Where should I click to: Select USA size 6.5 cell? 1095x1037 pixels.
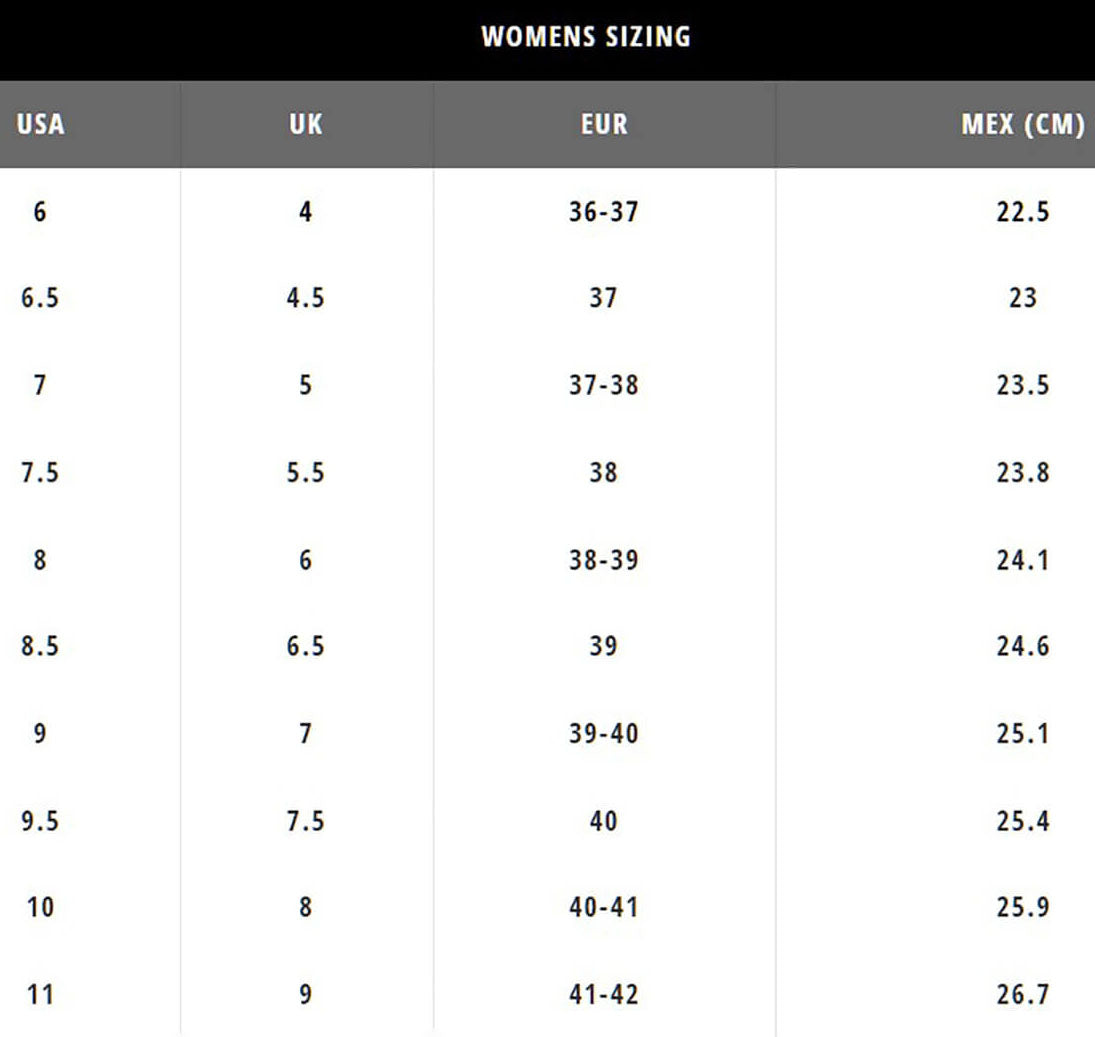(x=40, y=298)
